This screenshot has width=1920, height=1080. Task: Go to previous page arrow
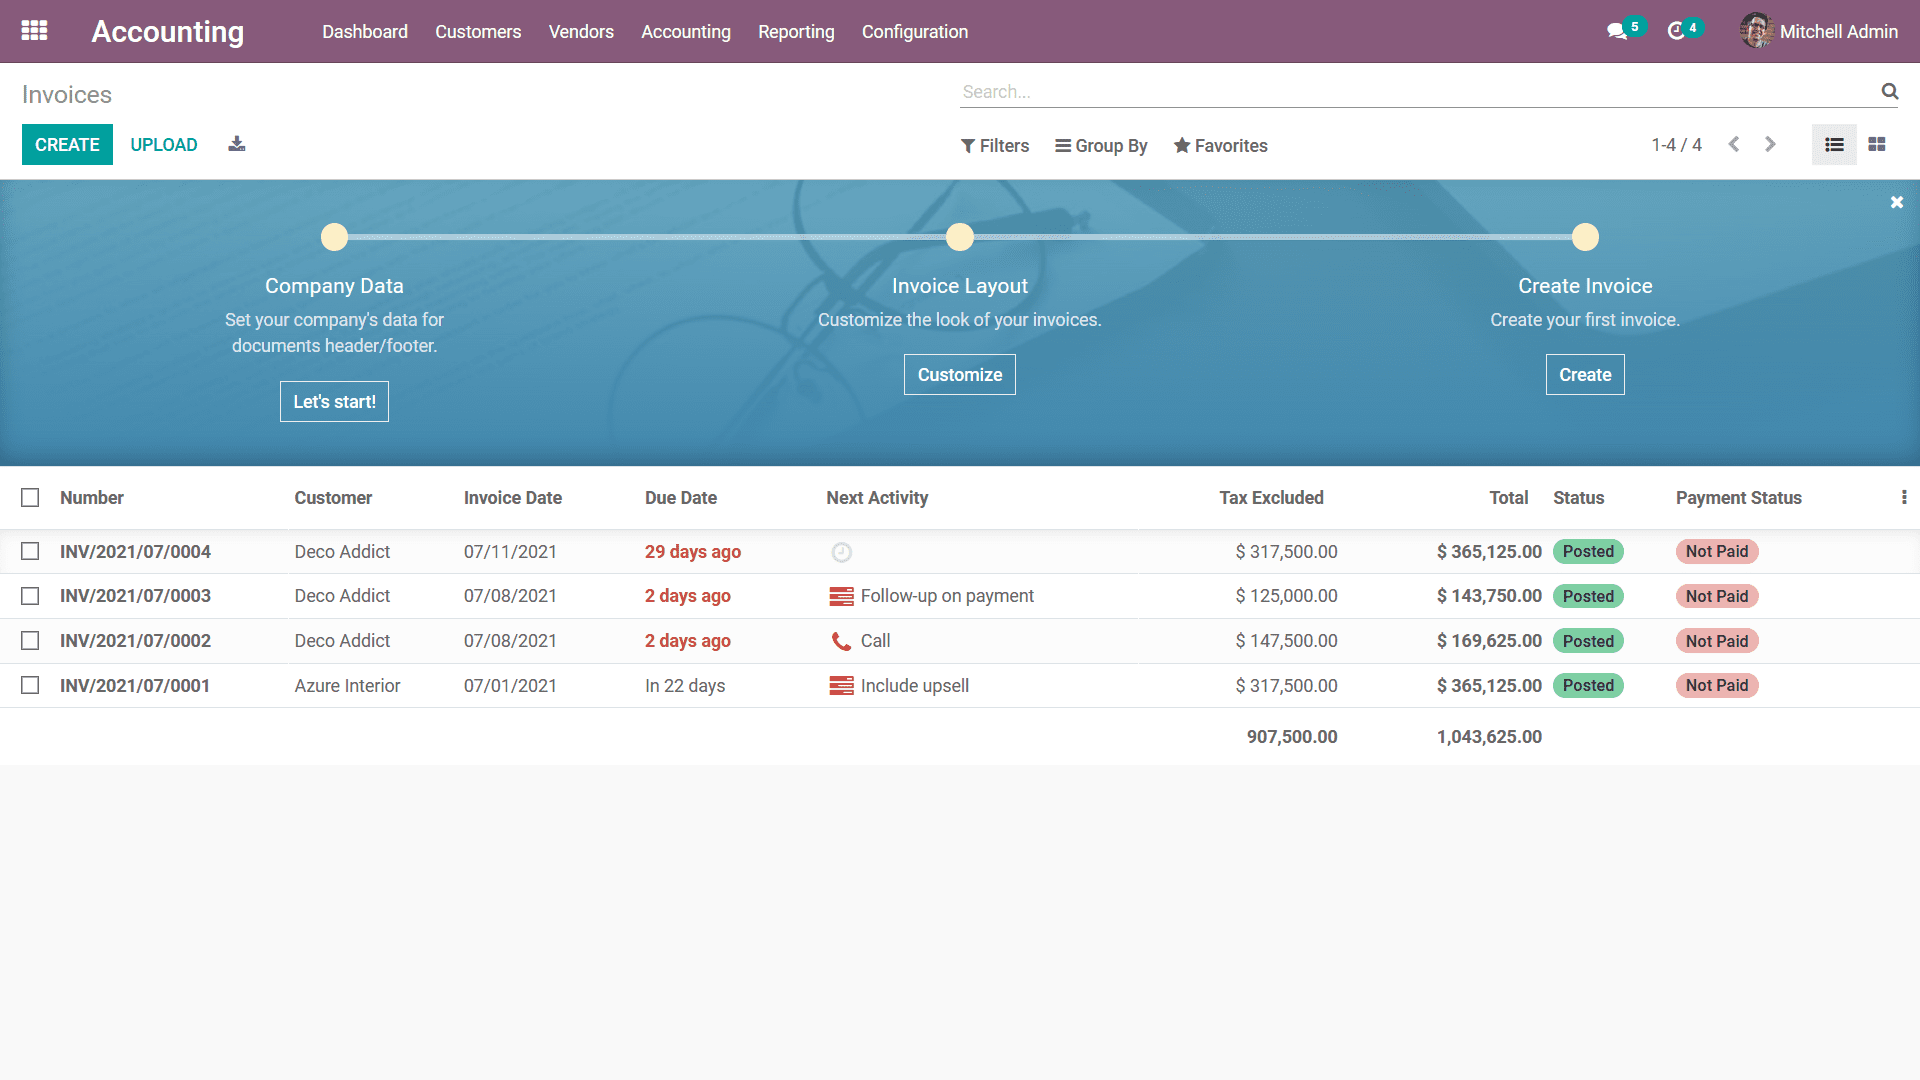(x=1734, y=145)
